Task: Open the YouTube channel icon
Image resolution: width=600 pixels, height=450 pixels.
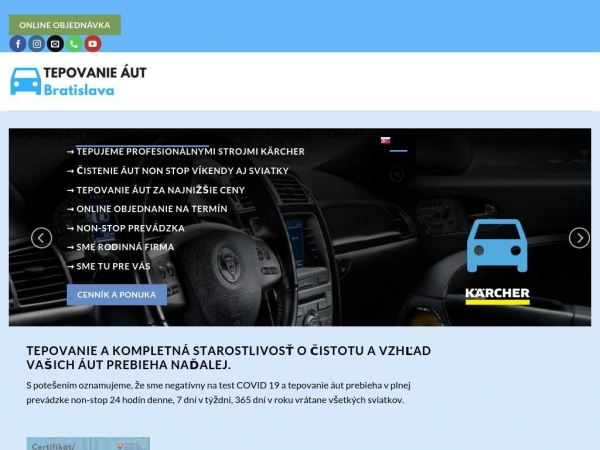Action: click(x=93, y=44)
